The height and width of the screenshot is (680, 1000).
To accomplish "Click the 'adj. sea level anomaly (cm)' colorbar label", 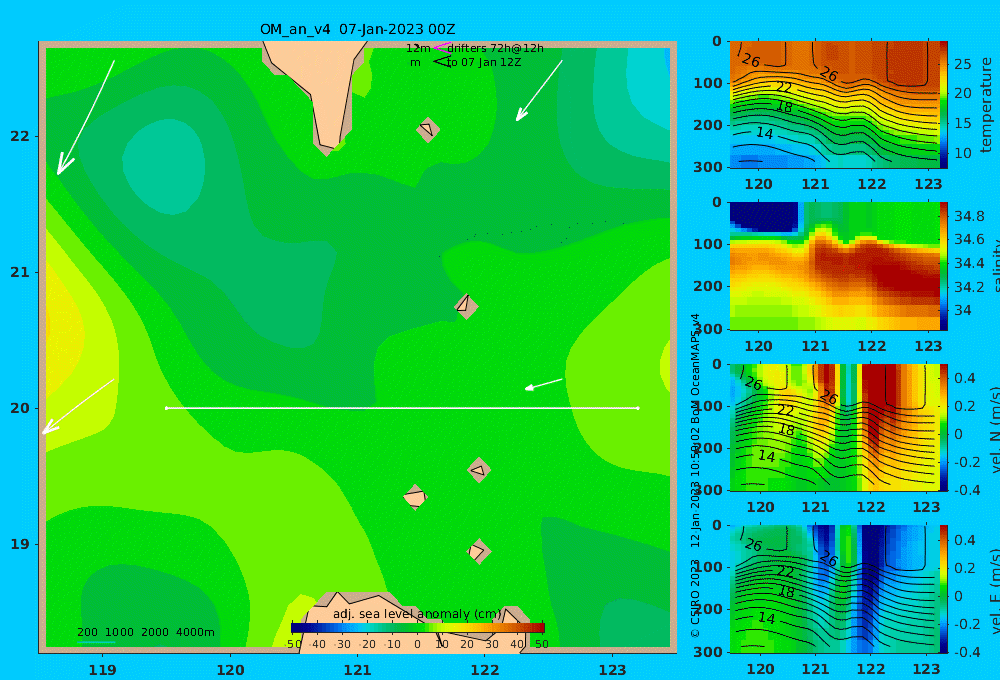I will click(417, 614).
